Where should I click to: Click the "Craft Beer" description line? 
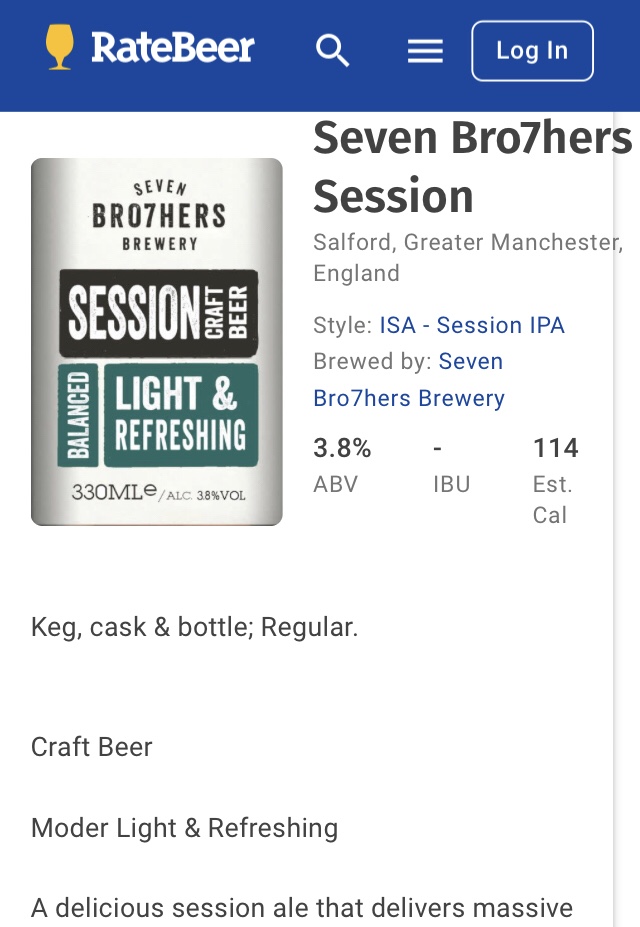tap(92, 747)
